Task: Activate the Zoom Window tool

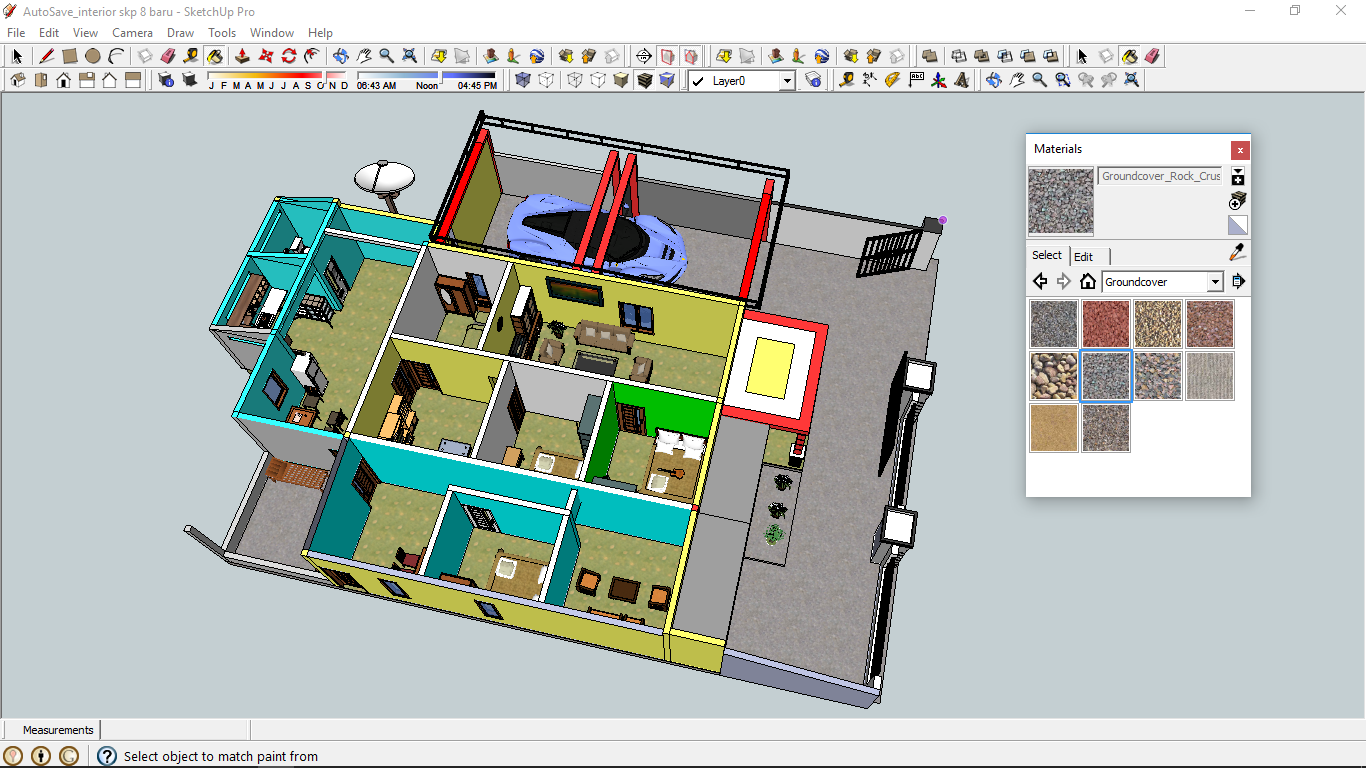Action: [1063, 80]
